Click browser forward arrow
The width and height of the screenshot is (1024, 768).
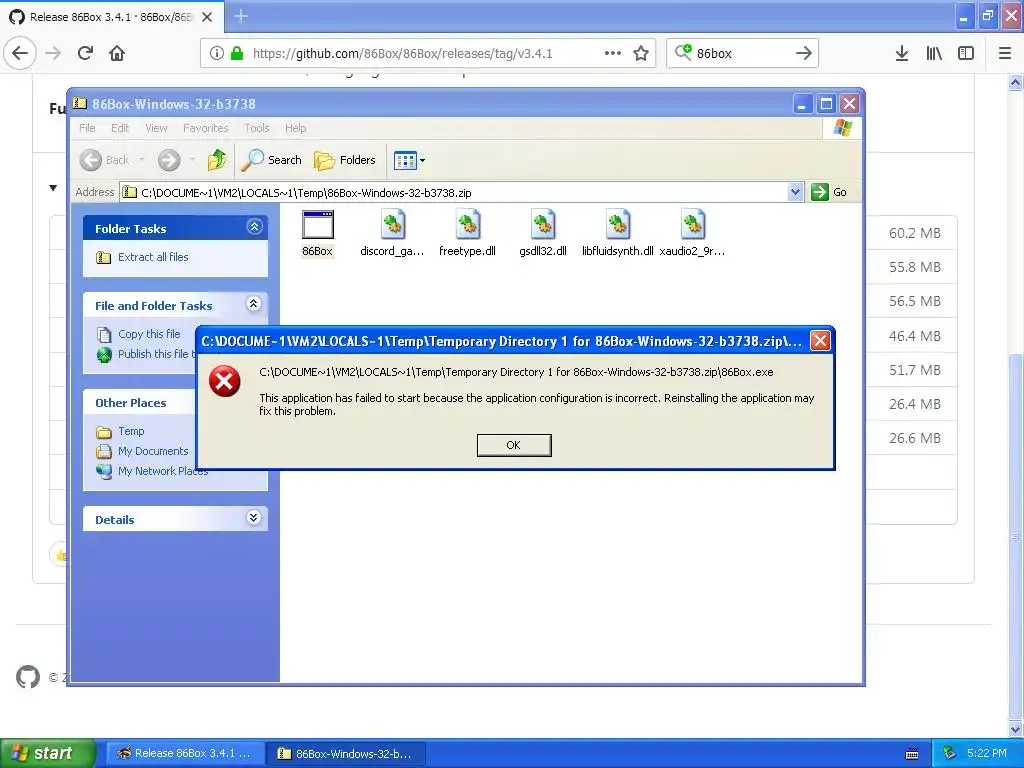[x=53, y=53]
